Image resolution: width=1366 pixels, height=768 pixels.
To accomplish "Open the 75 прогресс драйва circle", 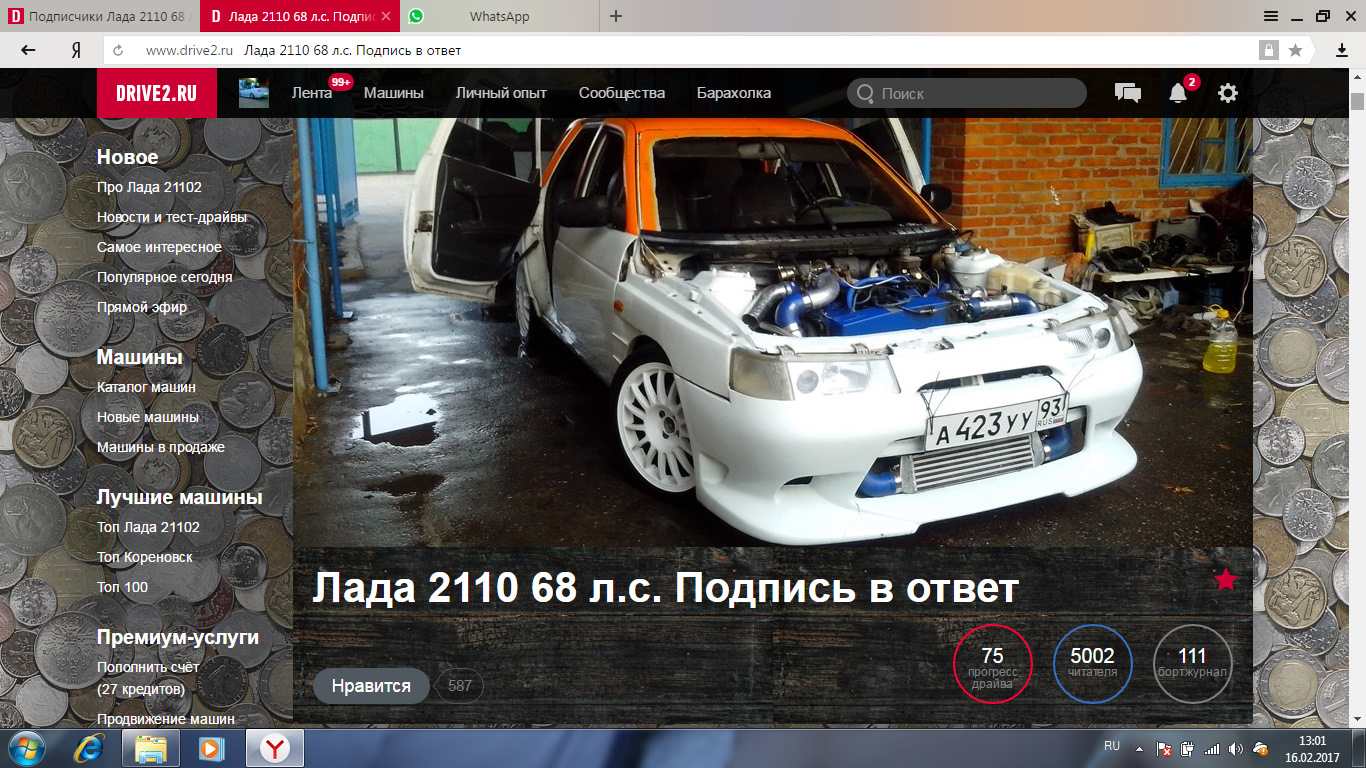I will point(992,664).
